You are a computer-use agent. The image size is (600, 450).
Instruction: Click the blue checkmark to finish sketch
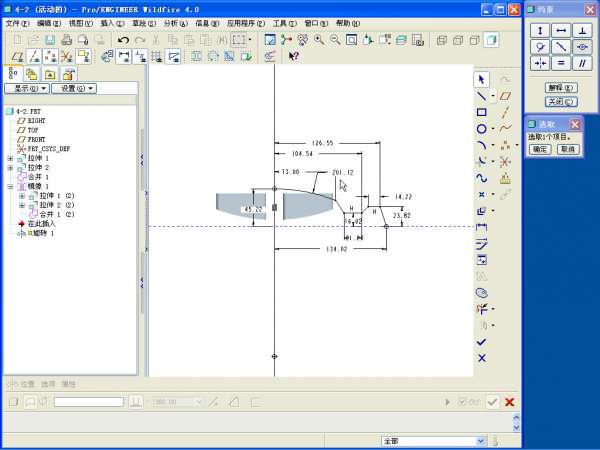pos(481,341)
